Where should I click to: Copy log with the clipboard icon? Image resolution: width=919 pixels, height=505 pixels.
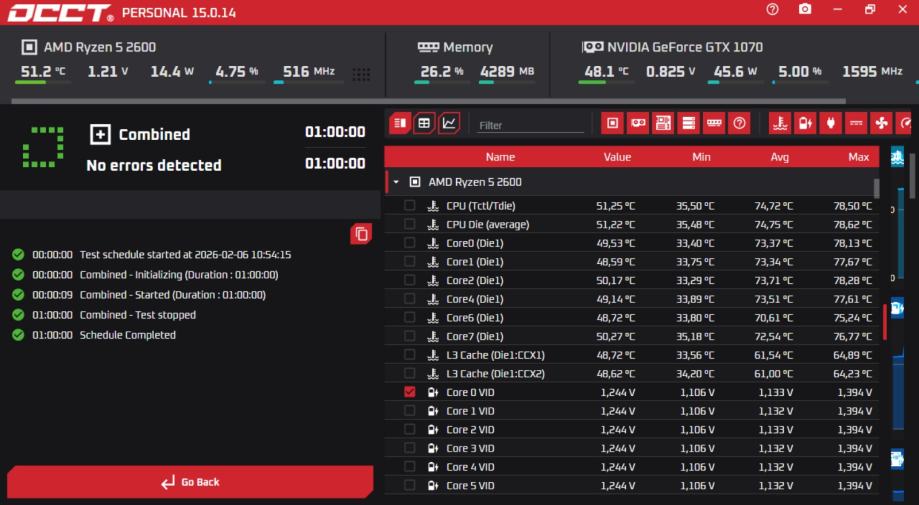point(361,234)
